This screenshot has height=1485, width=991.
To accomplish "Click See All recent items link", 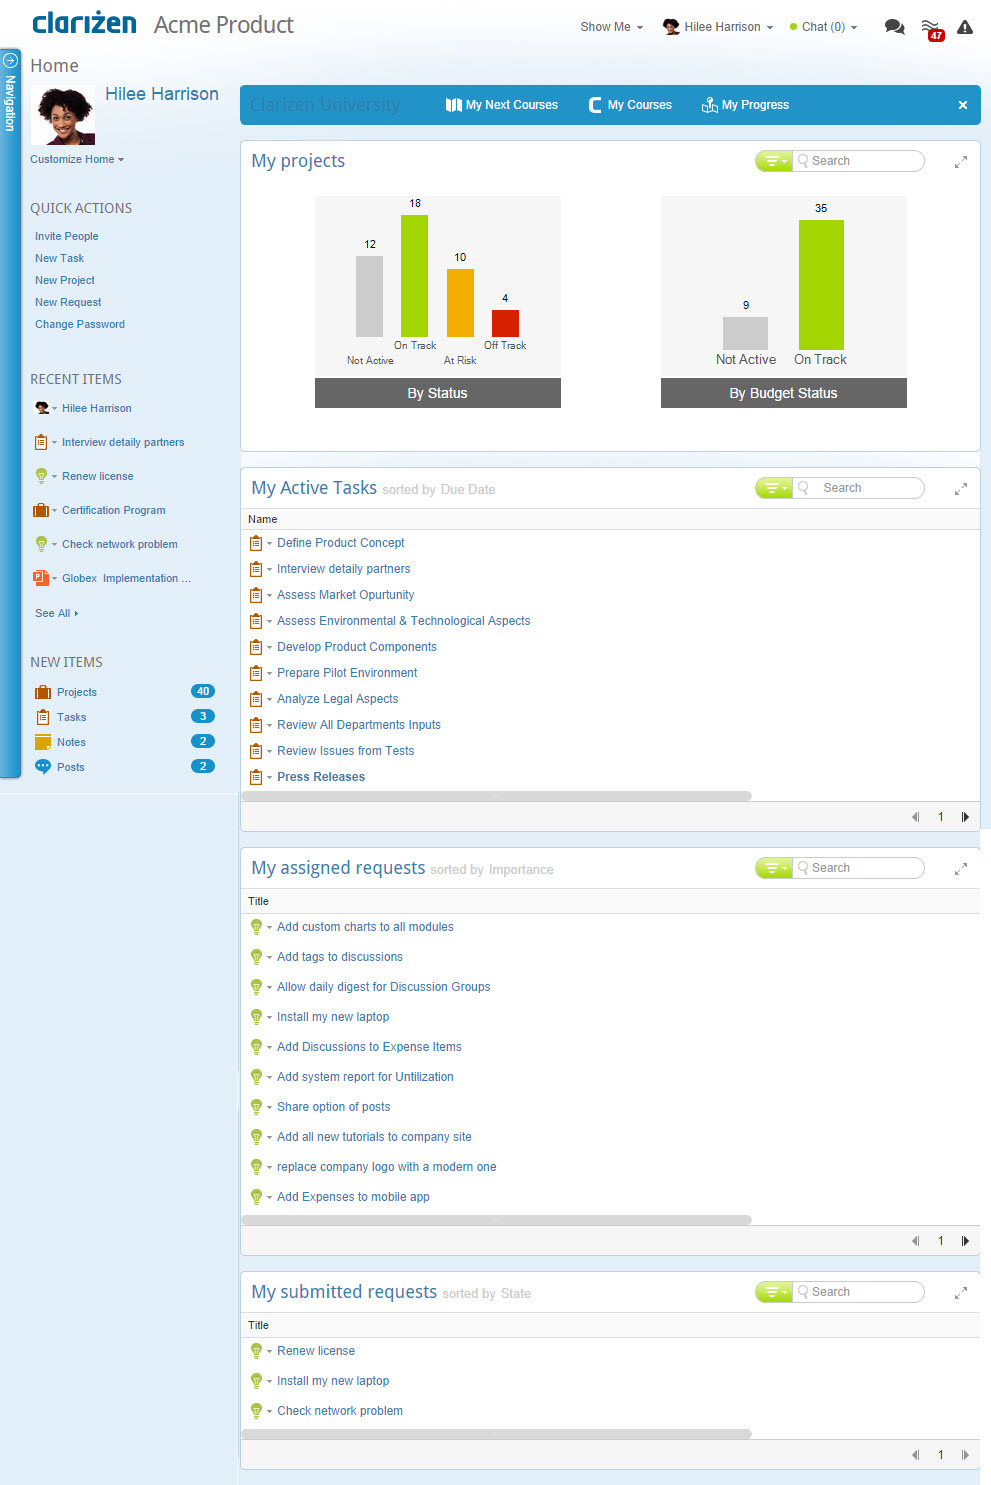I will coord(56,613).
